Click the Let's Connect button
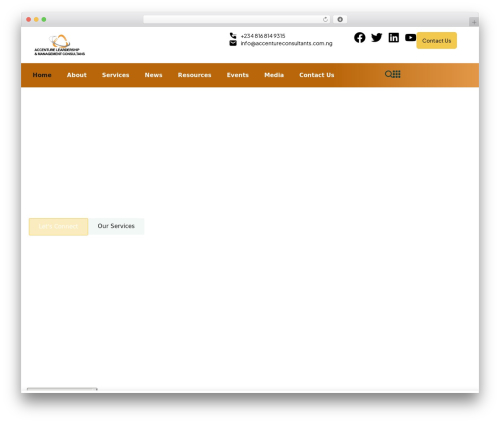The height and width of the screenshot is (423, 500). 58,227
